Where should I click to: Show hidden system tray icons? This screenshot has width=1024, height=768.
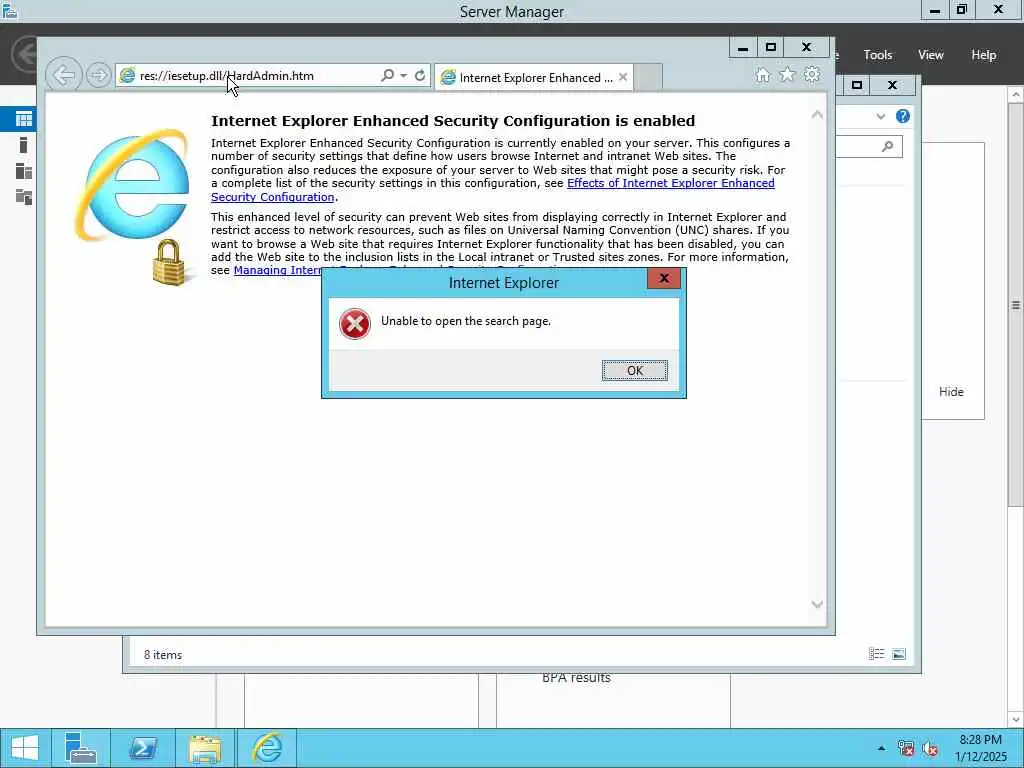click(x=882, y=748)
